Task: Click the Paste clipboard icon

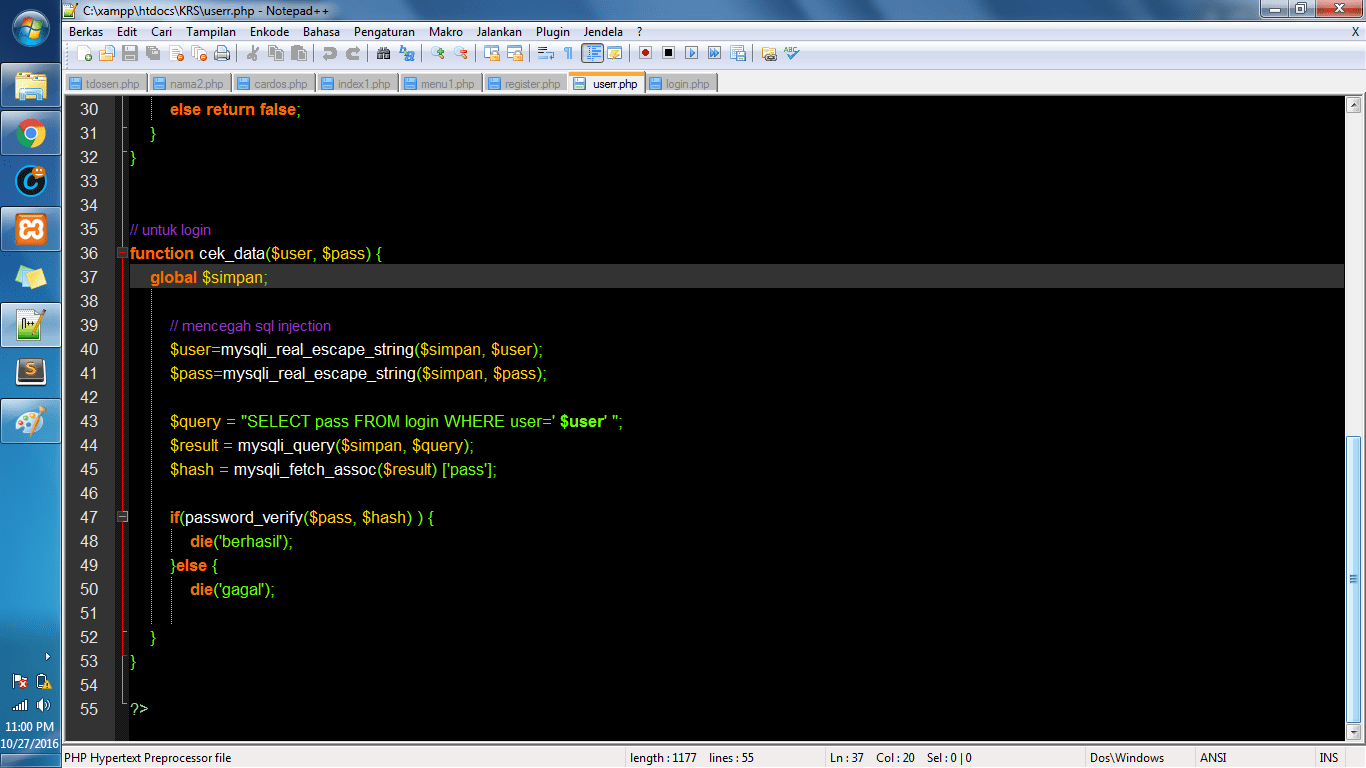Action: pos(298,53)
